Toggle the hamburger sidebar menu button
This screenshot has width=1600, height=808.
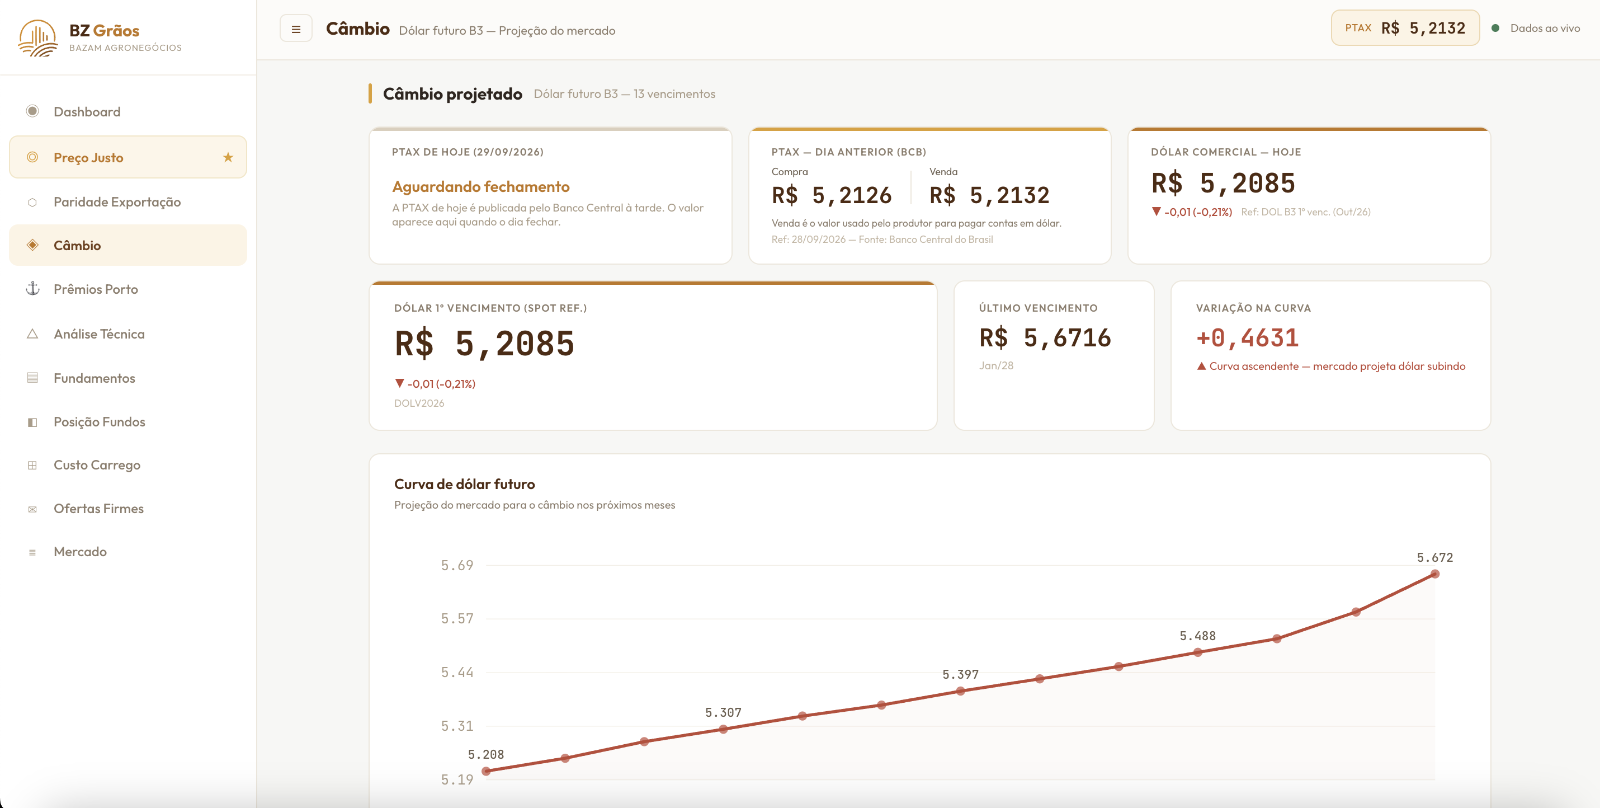296,29
